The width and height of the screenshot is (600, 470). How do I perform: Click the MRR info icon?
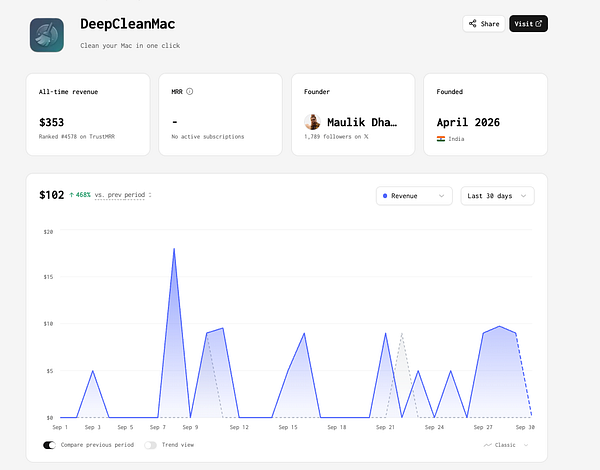pos(189,91)
